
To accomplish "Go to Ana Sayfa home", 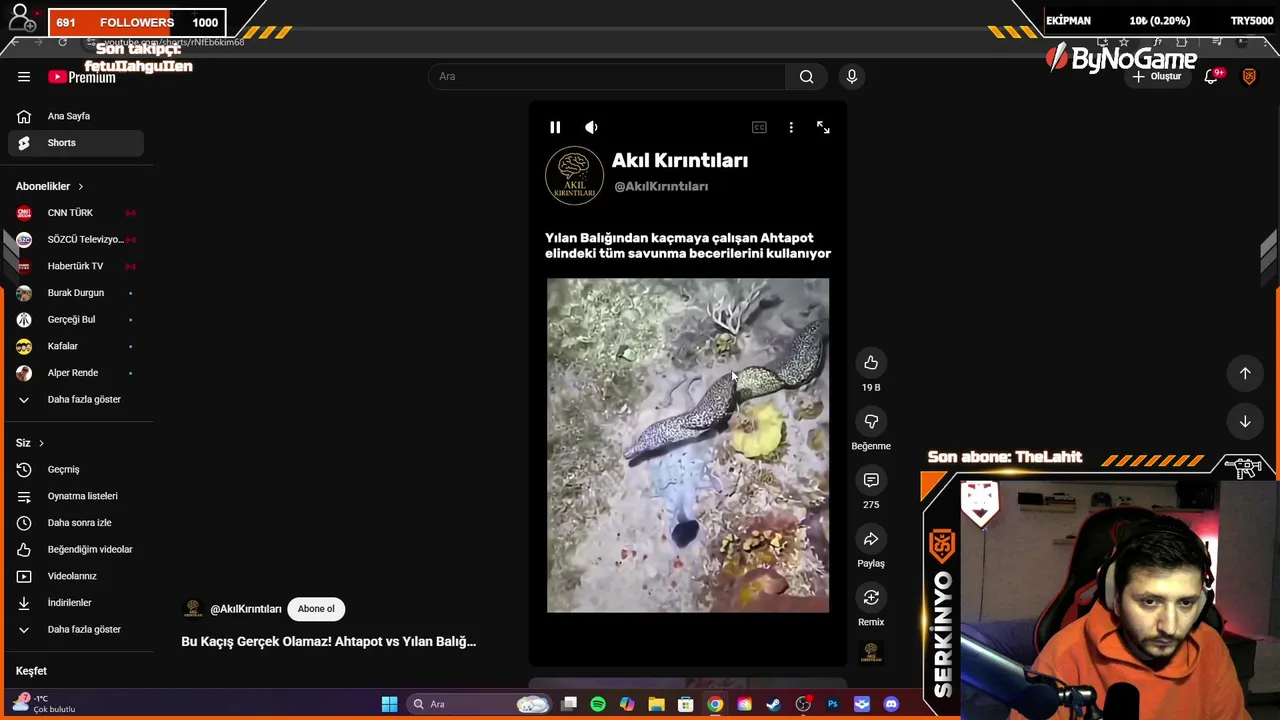I will pos(76,116).
